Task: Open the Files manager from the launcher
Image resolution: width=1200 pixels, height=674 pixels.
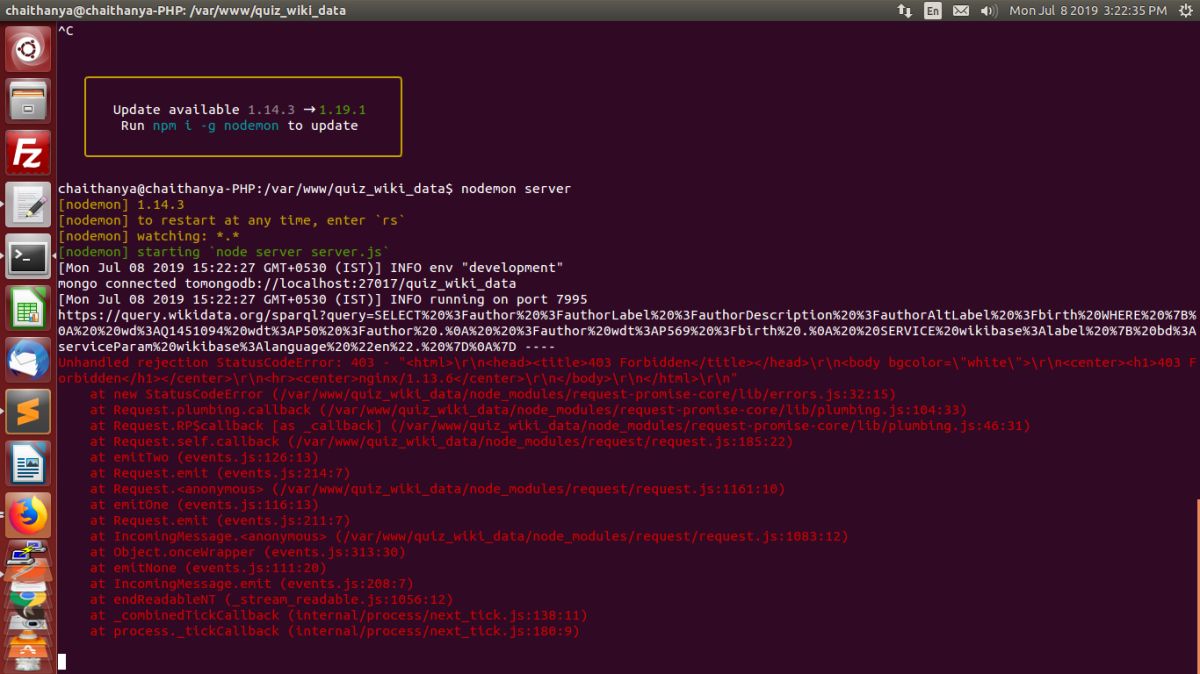Action: click(x=28, y=101)
